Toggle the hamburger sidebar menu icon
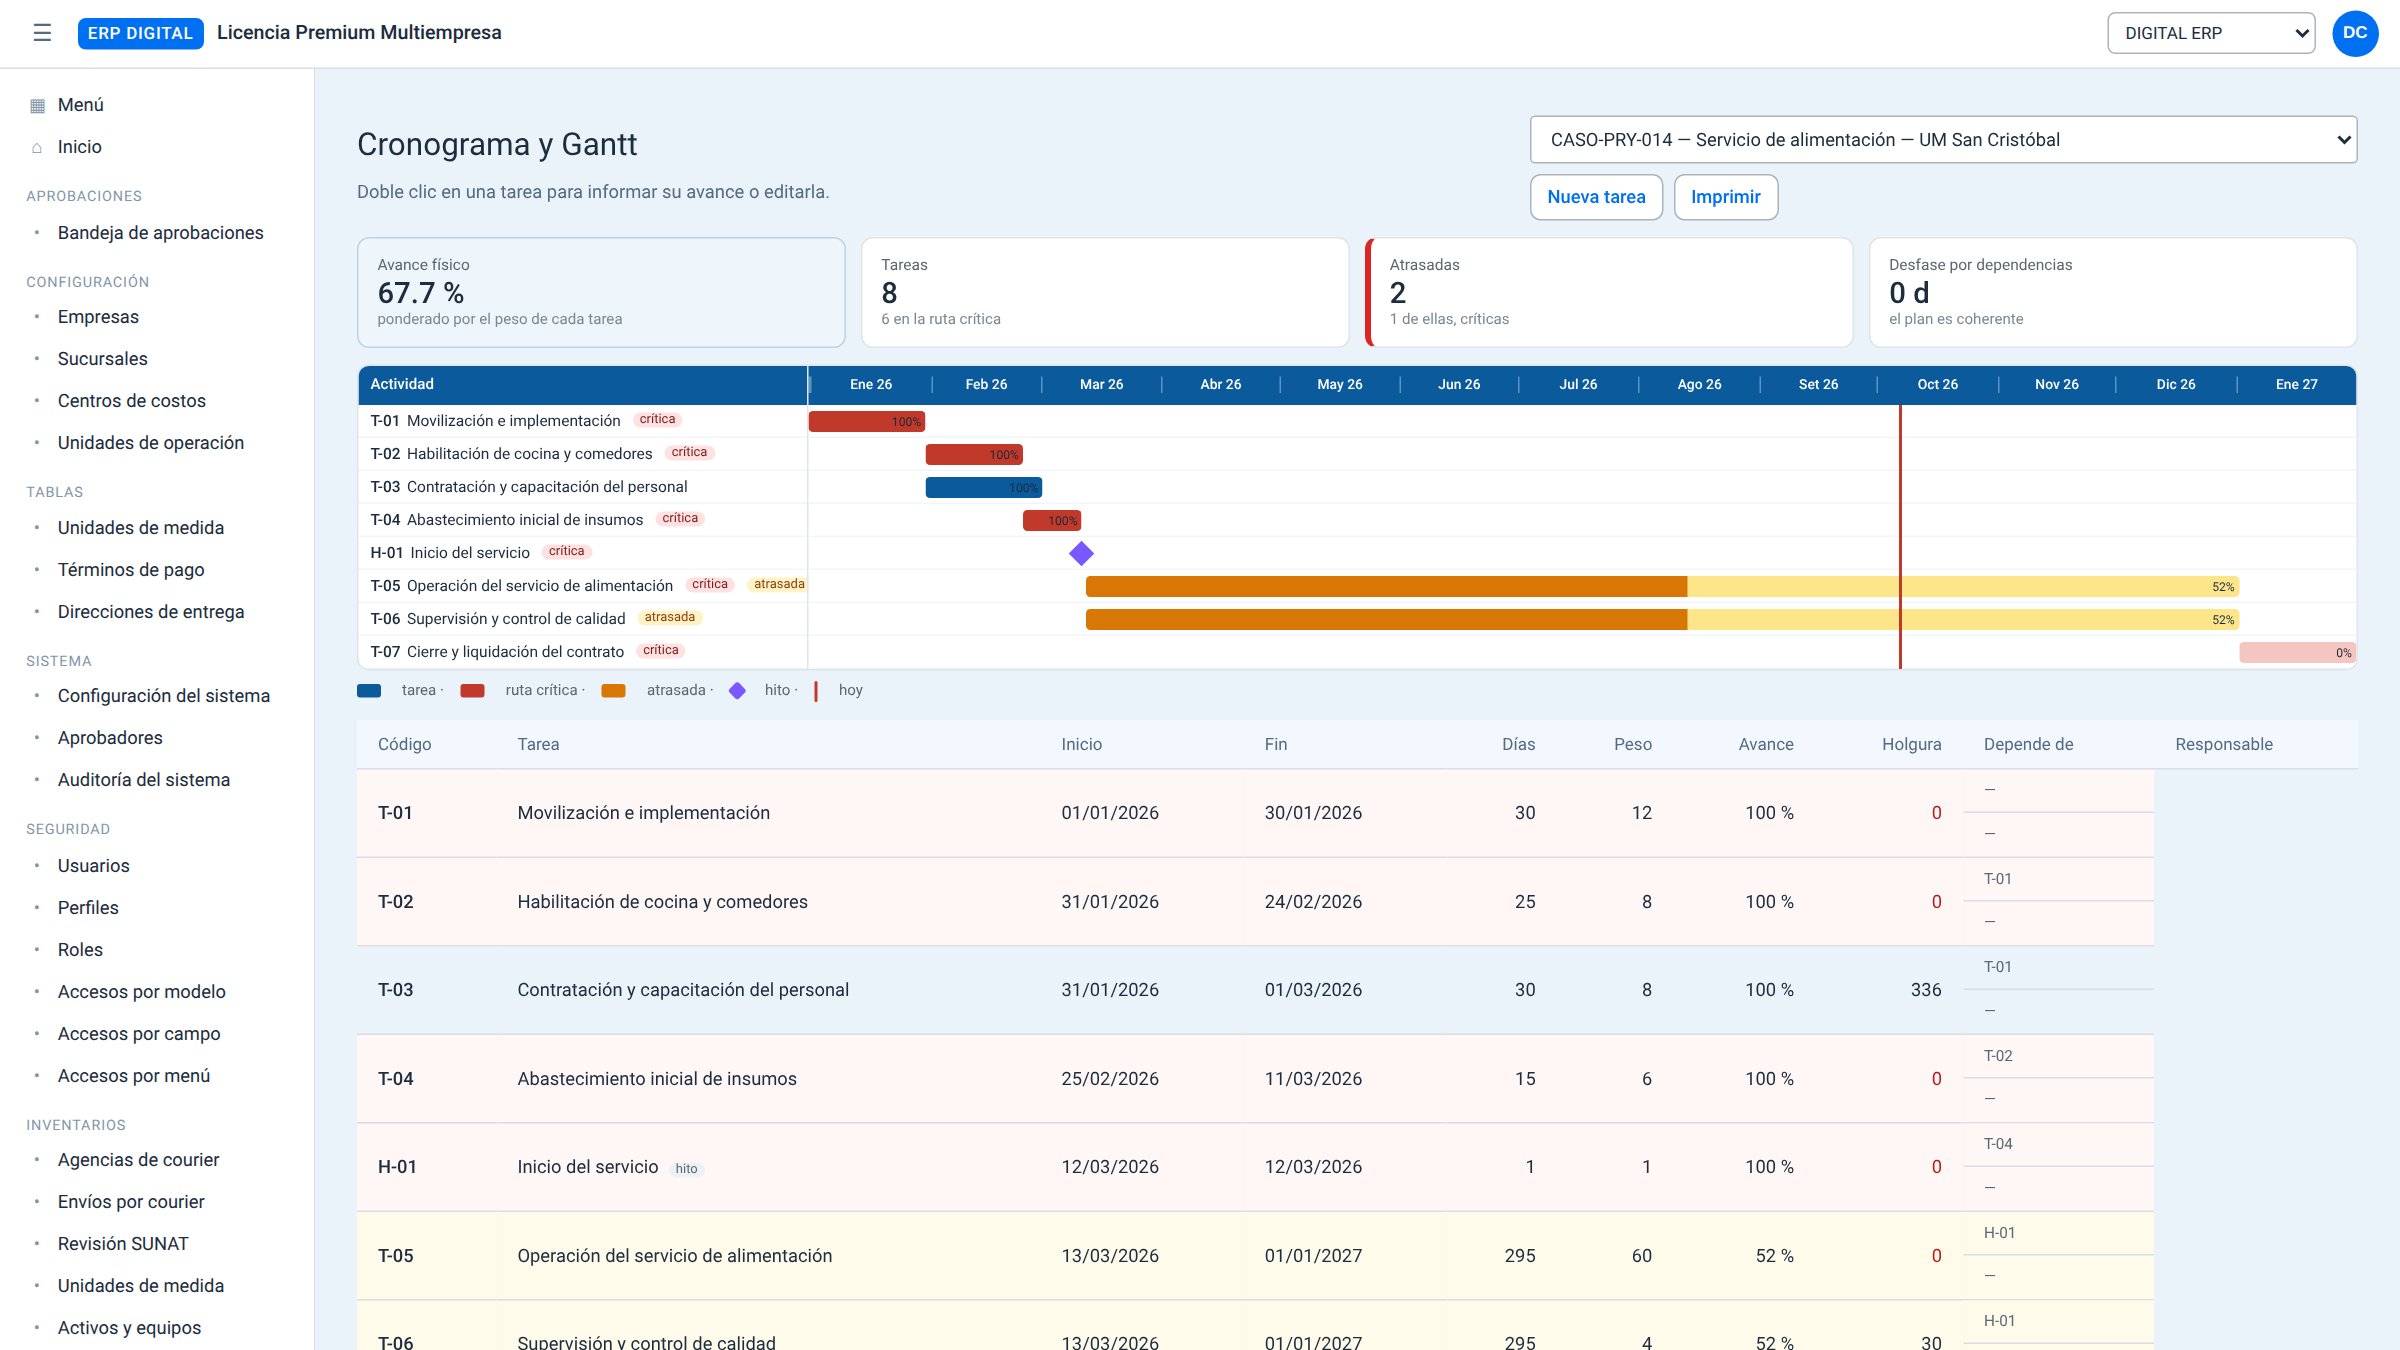The width and height of the screenshot is (2400, 1350). [x=42, y=33]
